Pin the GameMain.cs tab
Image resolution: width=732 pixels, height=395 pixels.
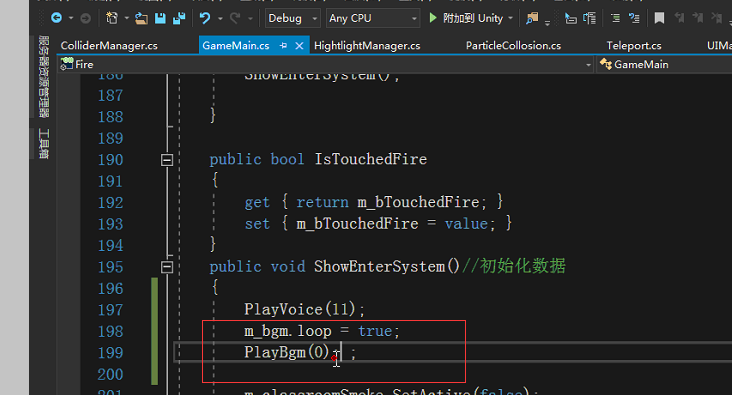[283, 46]
